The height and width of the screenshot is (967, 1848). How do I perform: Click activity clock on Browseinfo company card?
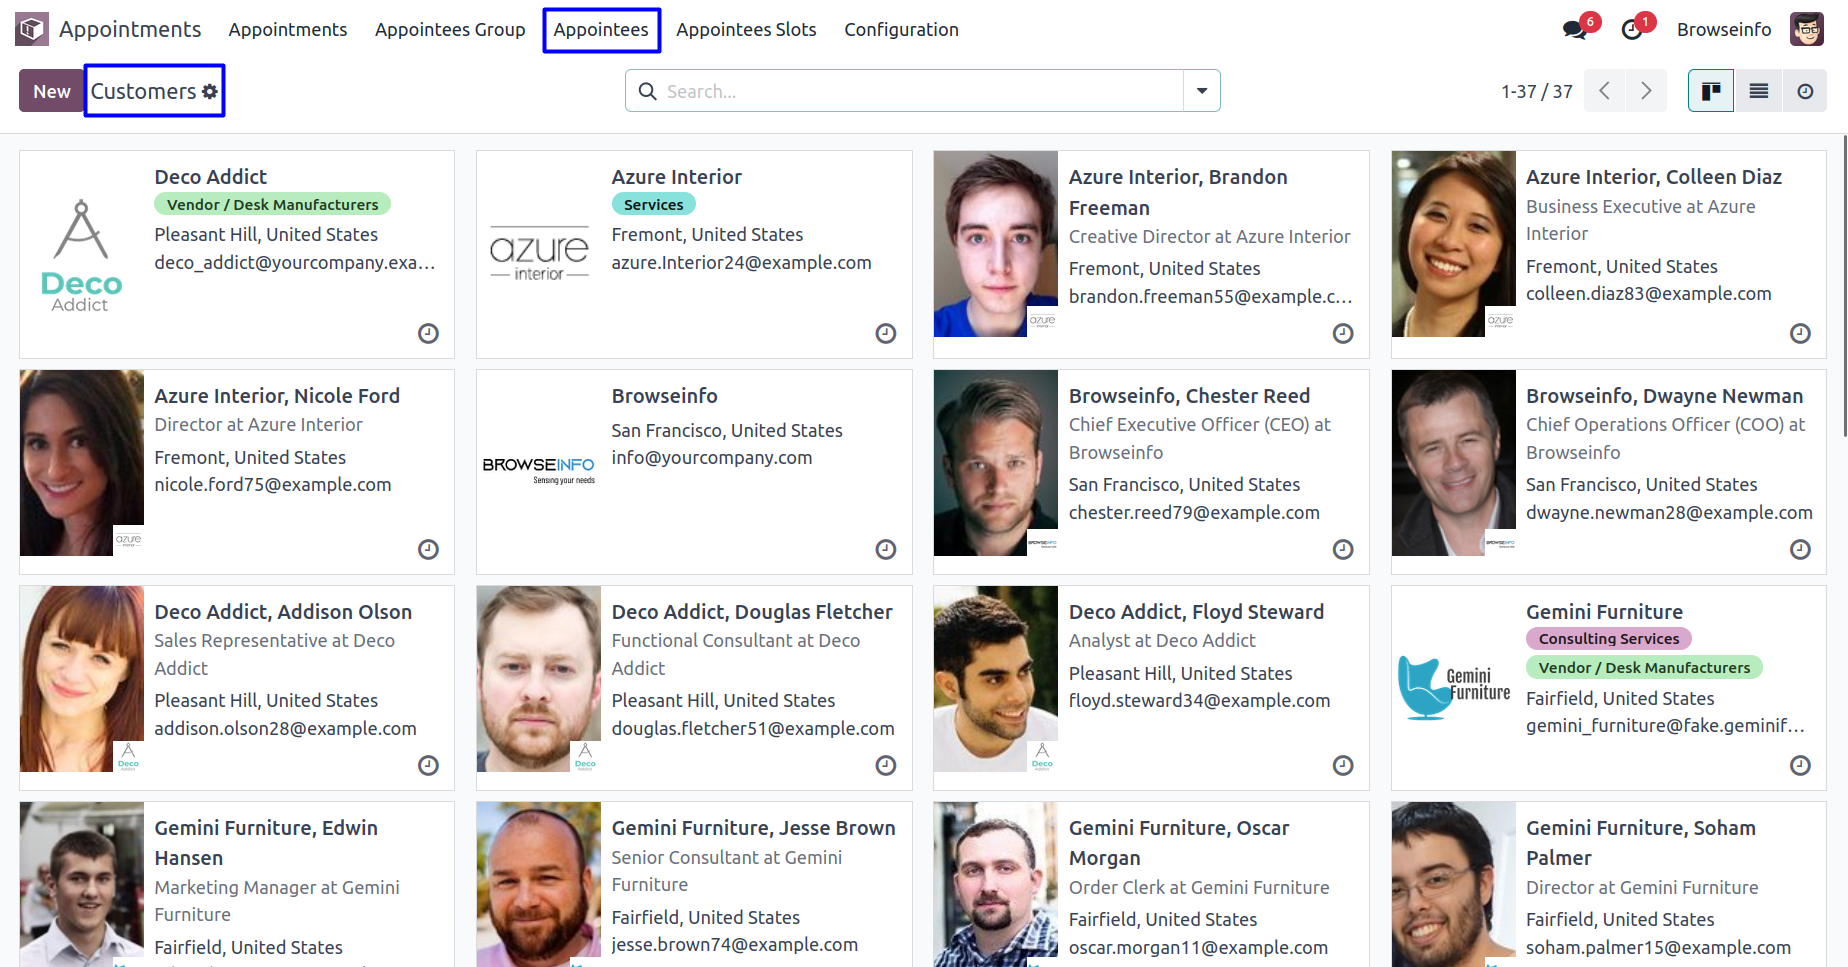[885, 549]
